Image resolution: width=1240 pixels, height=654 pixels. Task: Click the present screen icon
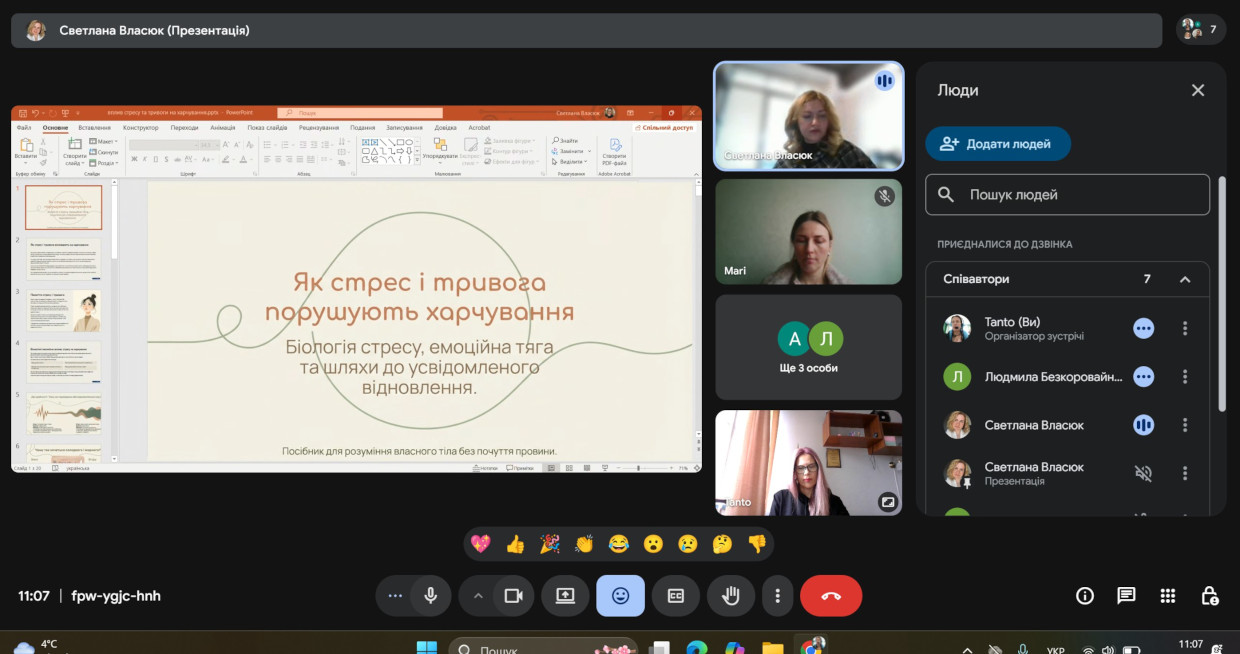click(x=565, y=596)
